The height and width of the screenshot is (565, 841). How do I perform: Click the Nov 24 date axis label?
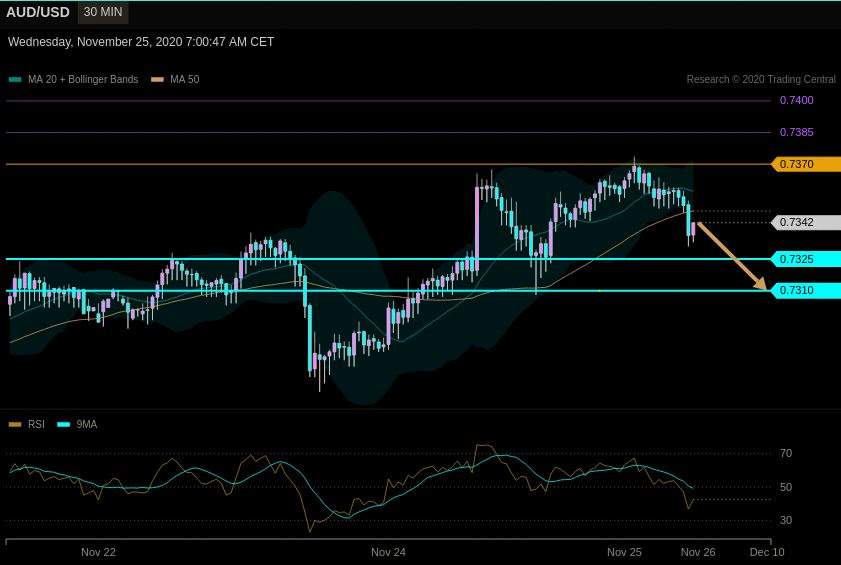click(388, 552)
